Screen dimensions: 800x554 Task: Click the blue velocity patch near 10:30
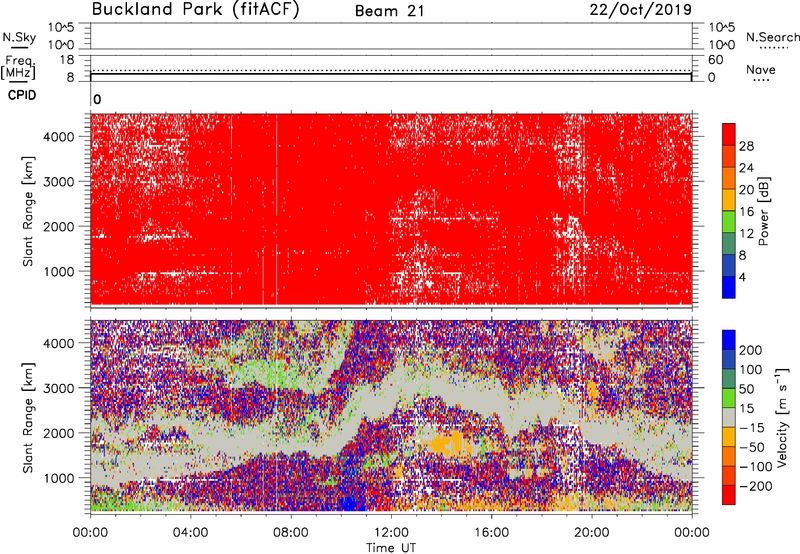coord(351,502)
